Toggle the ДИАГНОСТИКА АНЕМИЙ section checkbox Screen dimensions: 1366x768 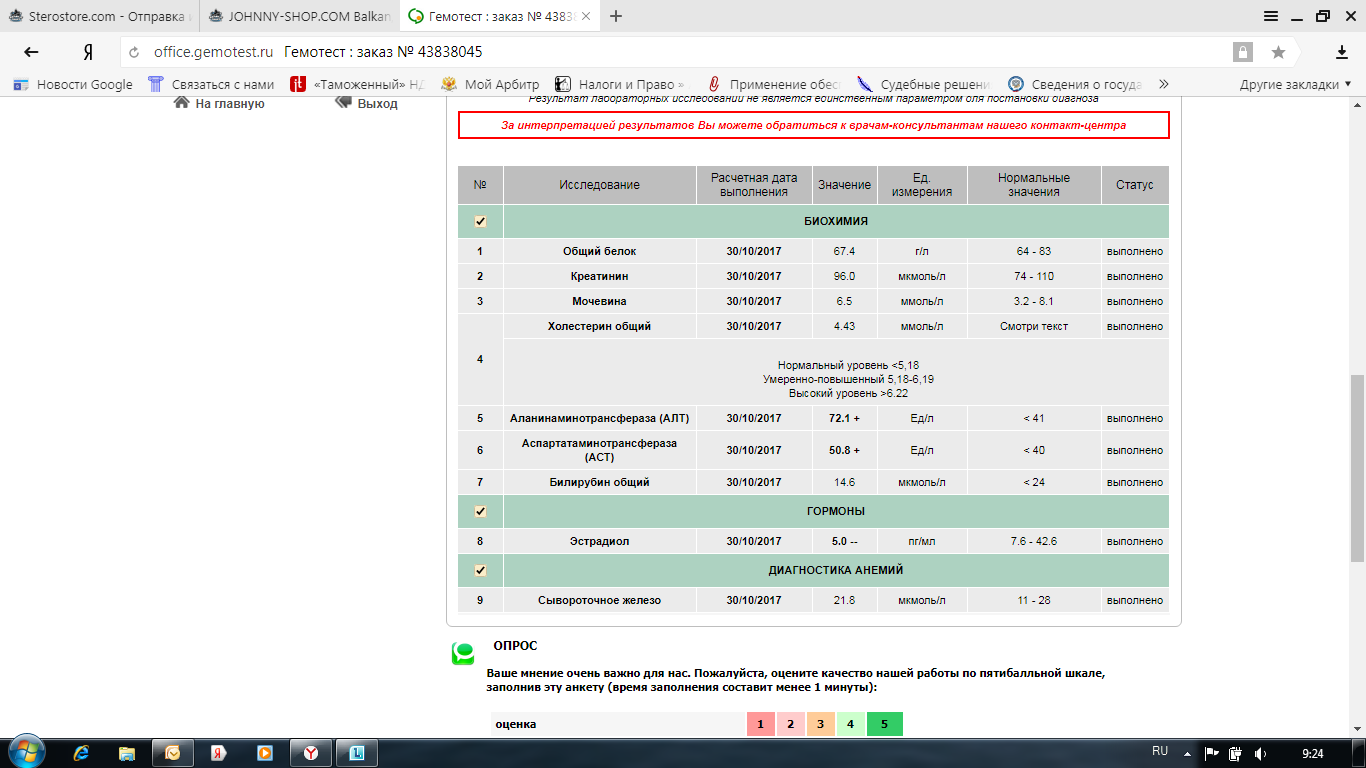[x=480, y=570]
